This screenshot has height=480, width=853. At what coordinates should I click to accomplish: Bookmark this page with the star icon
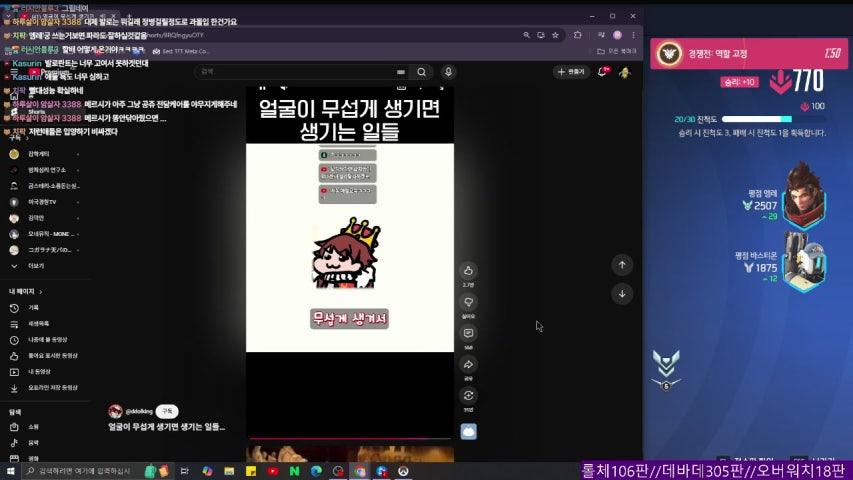(x=554, y=35)
